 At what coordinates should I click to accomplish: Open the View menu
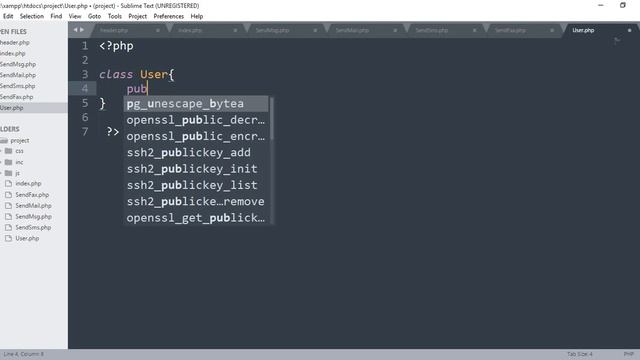(x=75, y=16)
